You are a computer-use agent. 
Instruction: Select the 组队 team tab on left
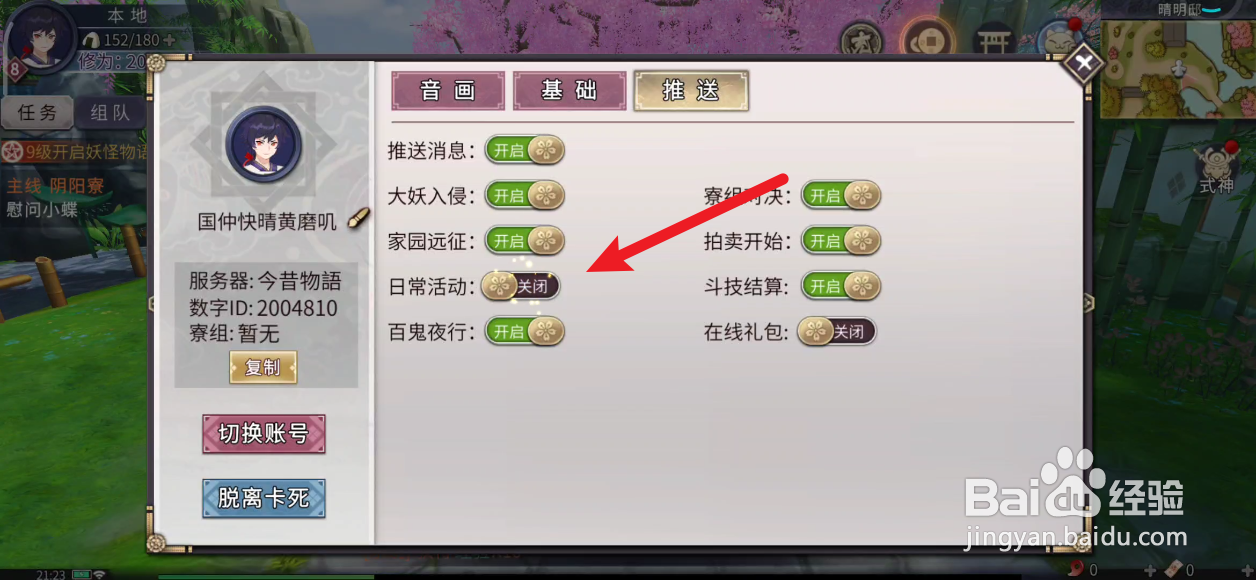110,113
